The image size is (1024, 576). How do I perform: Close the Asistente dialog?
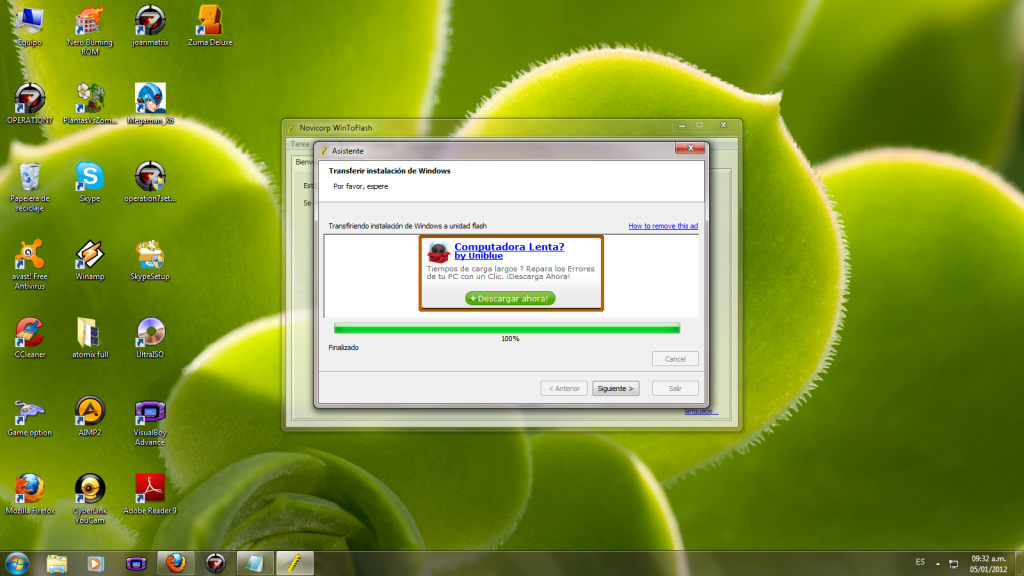point(690,148)
